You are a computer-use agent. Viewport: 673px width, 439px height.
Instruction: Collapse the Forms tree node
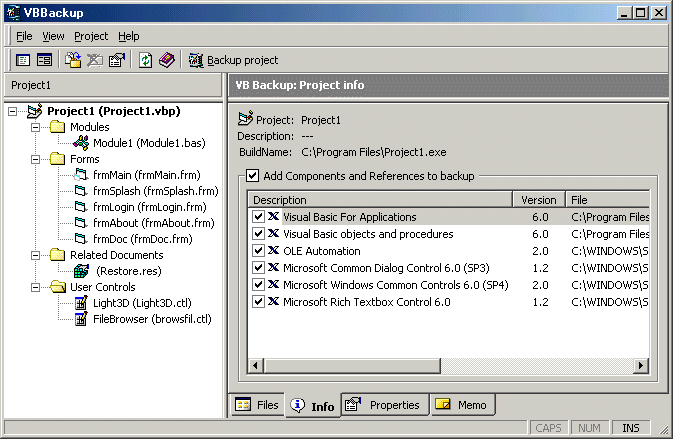click(x=36, y=160)
